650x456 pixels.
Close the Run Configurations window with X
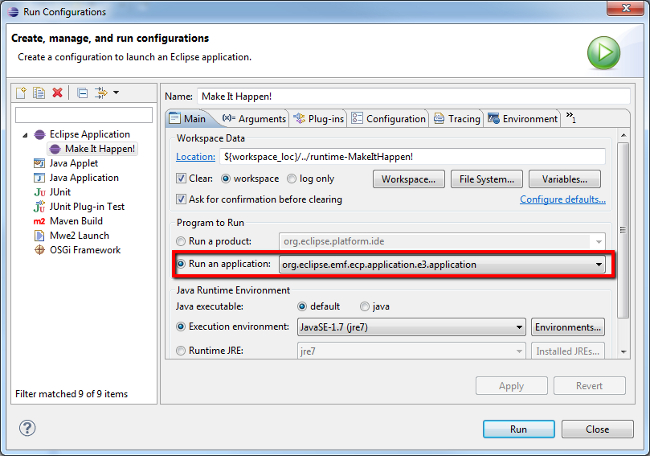pyautogui.click(x=626, y=8)
